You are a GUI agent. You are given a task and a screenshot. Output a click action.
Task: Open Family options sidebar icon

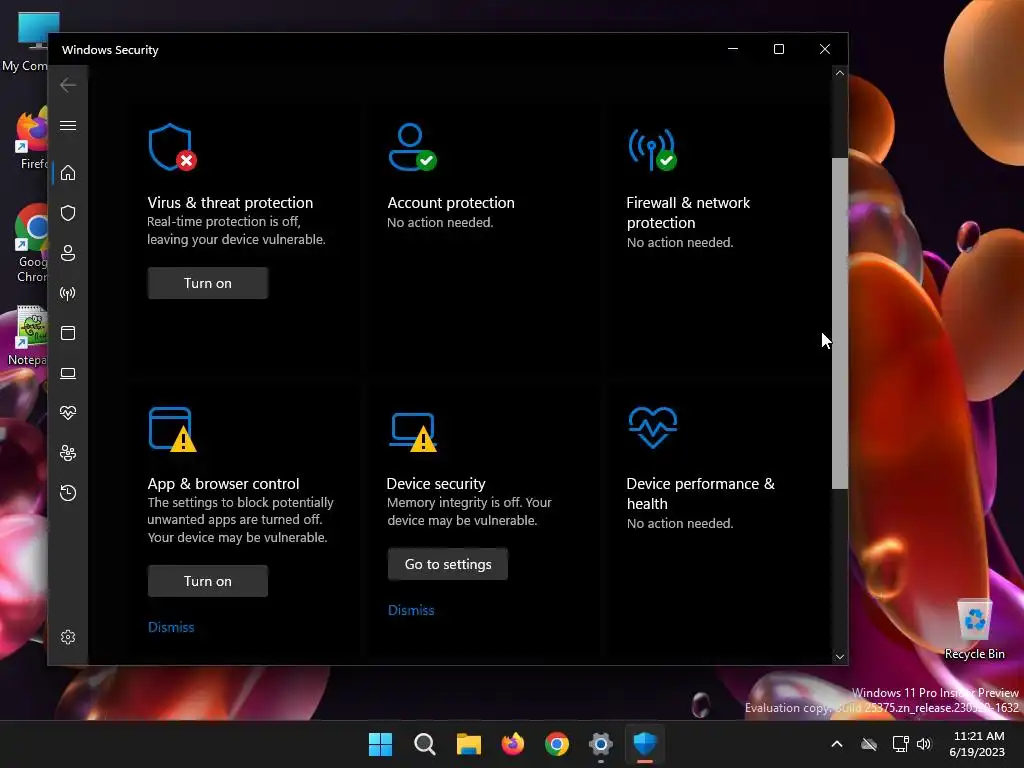[68, 453]
